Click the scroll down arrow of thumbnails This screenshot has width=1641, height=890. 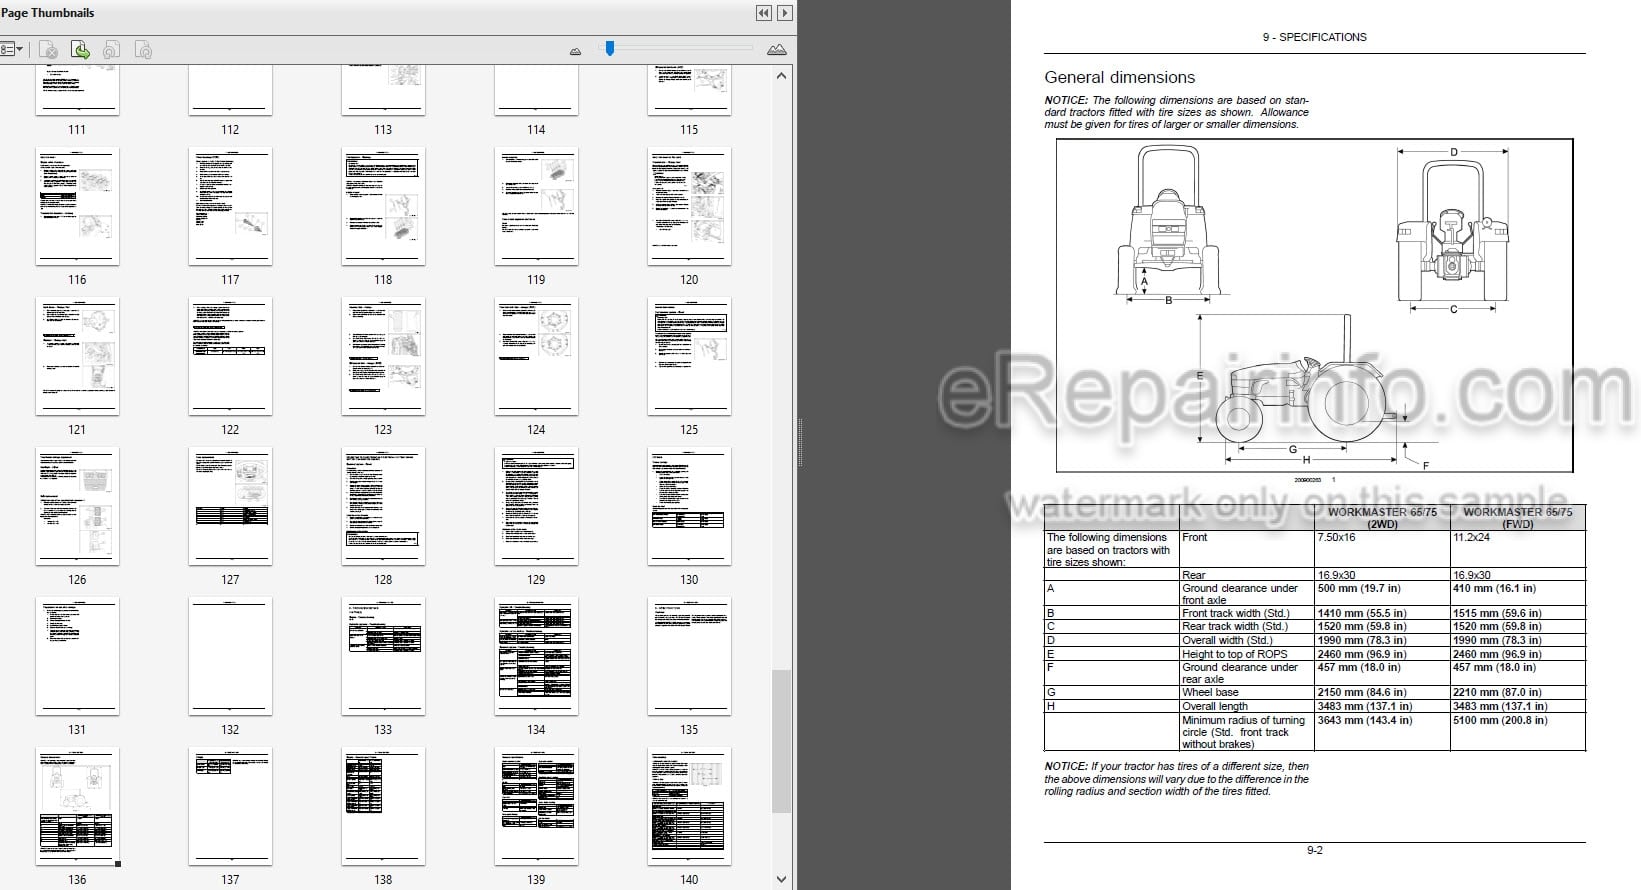782,879
